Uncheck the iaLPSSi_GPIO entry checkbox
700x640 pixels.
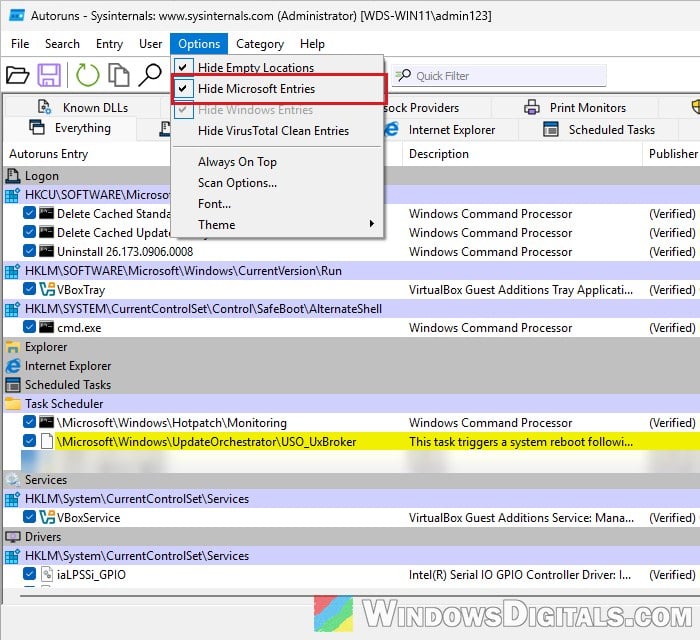click(29, 574)
